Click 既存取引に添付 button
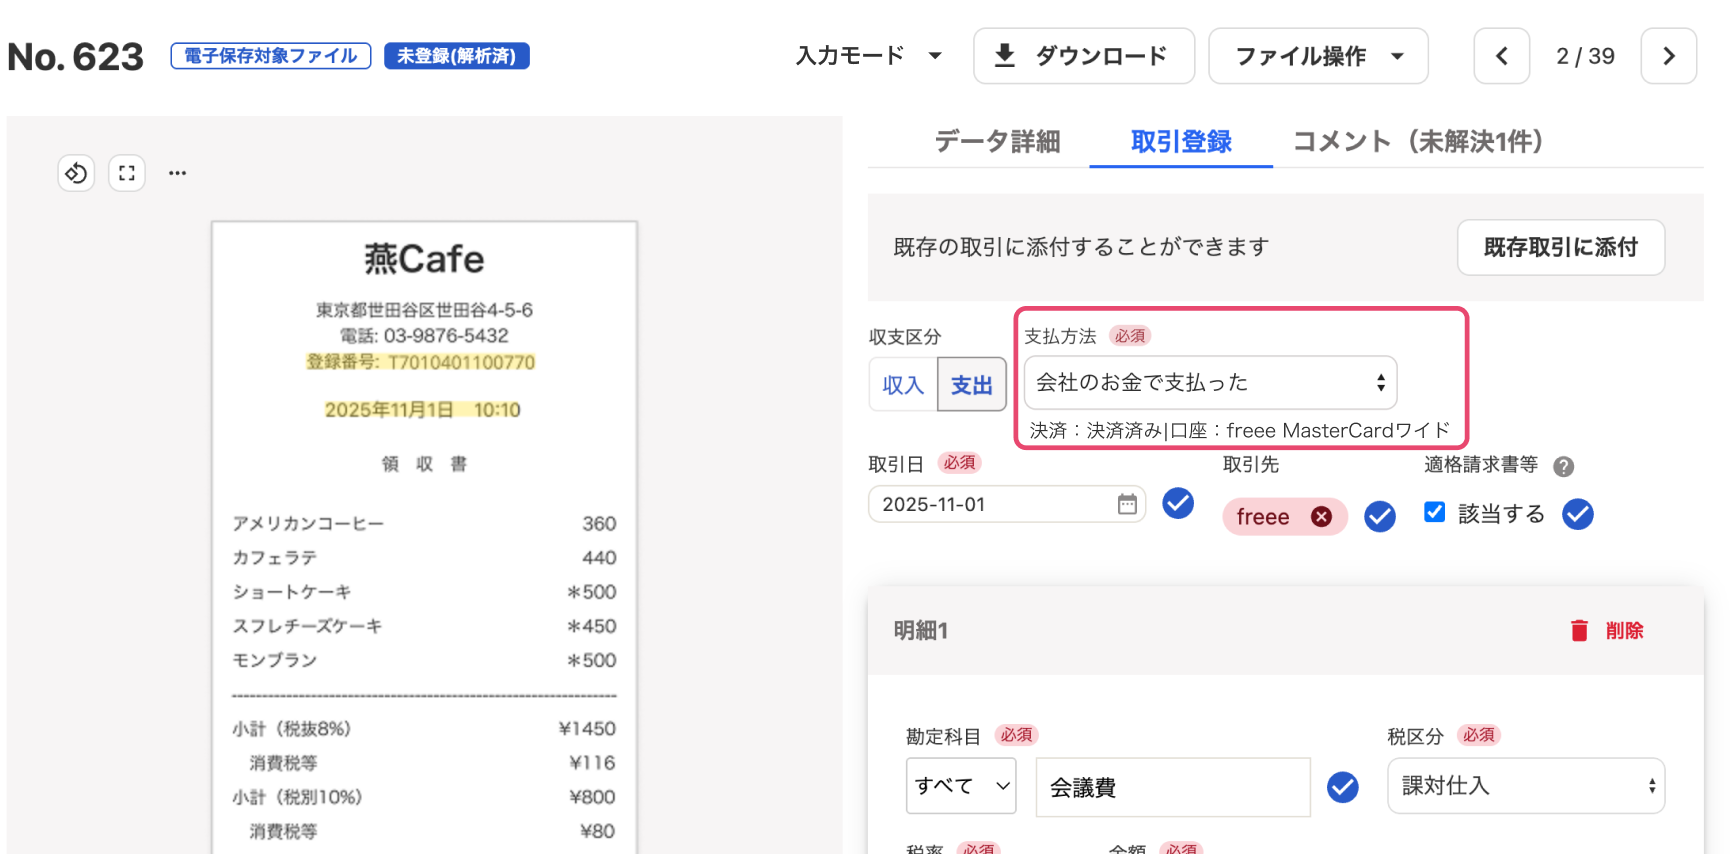This screenshot has height=854, width=1734. pyautogui.click(x=1560, y=247)
